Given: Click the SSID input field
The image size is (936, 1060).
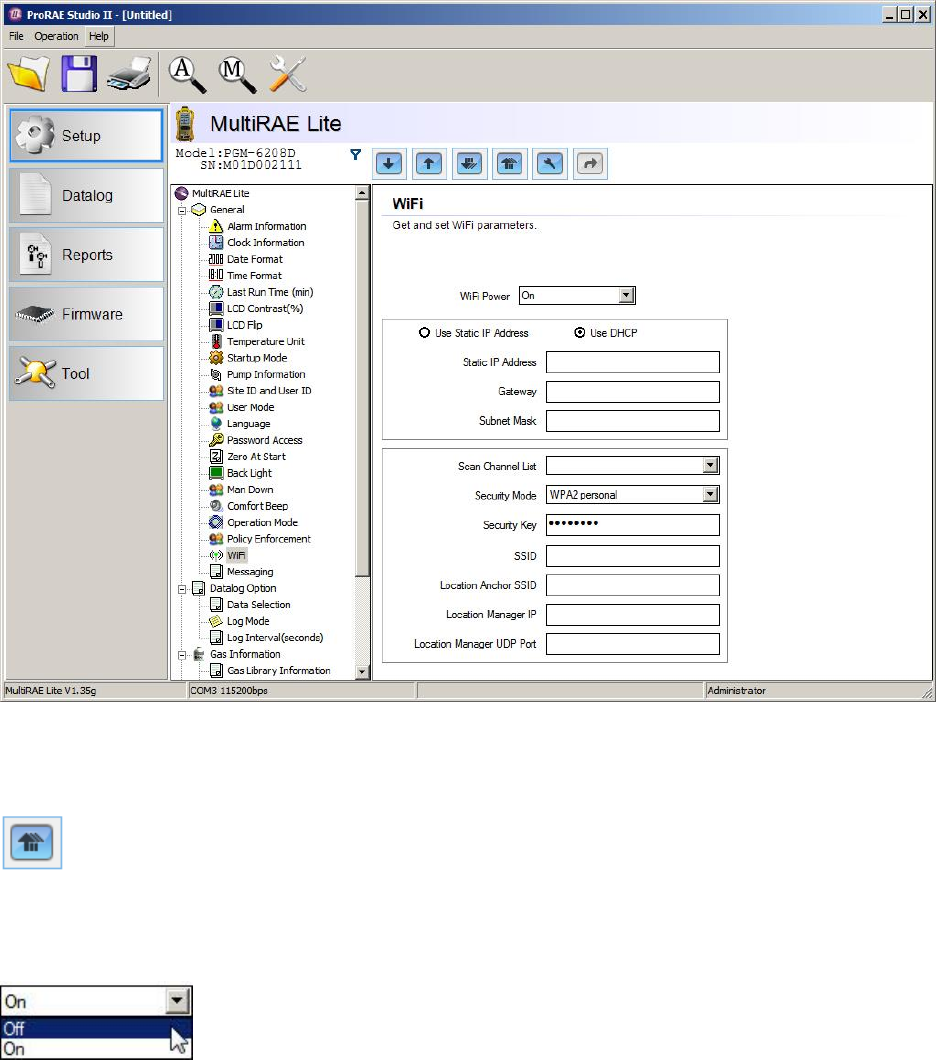Looking at the screenshot, I should click(633, 556).
